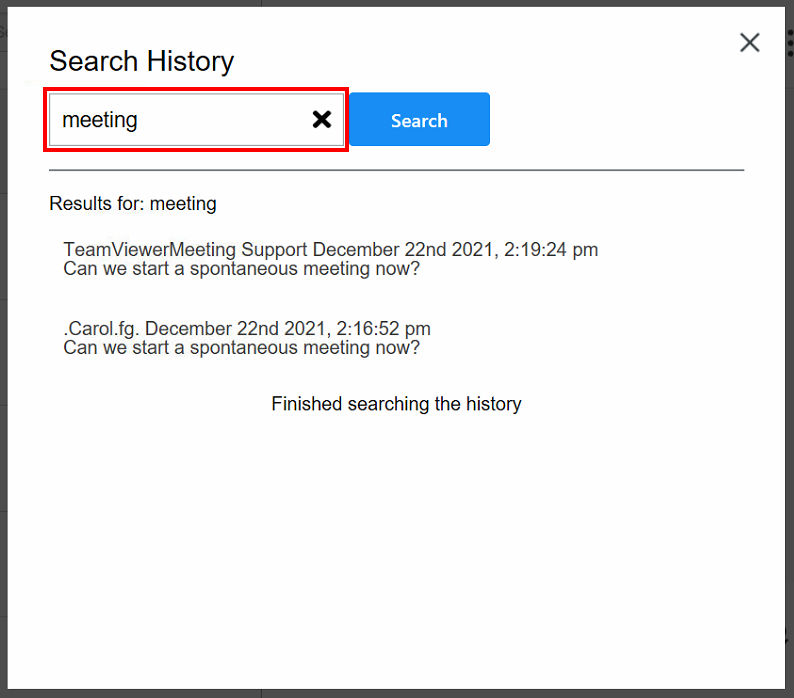Click the "Search History" title
This screenshot has height=698, width=794.
point(141,62)
